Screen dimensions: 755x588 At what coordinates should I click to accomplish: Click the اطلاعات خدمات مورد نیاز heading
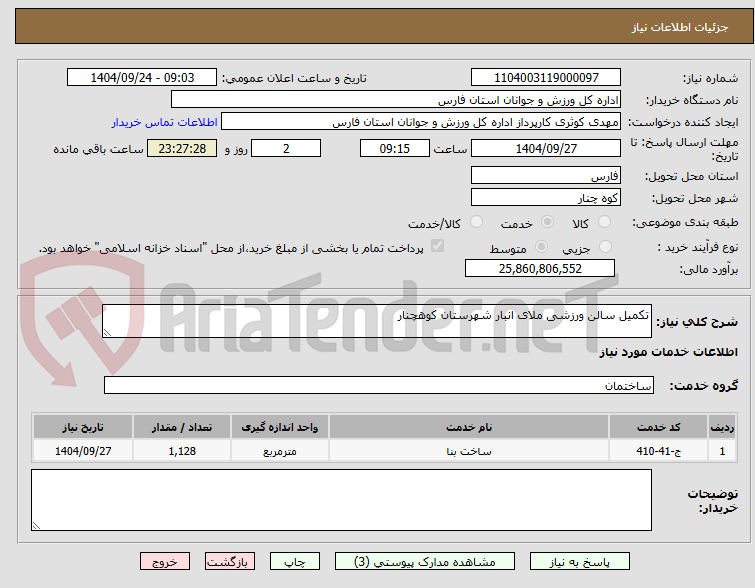pos(668,353)
